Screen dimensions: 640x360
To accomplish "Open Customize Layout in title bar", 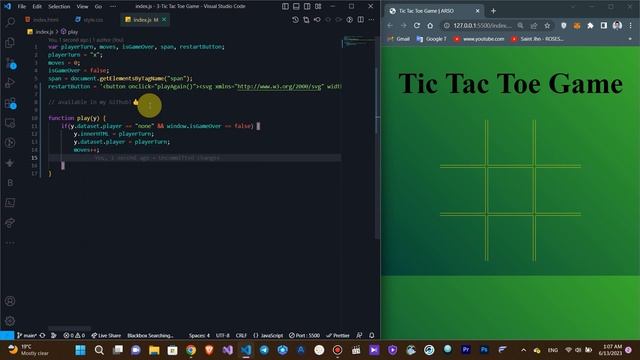I will pos(318,7).
